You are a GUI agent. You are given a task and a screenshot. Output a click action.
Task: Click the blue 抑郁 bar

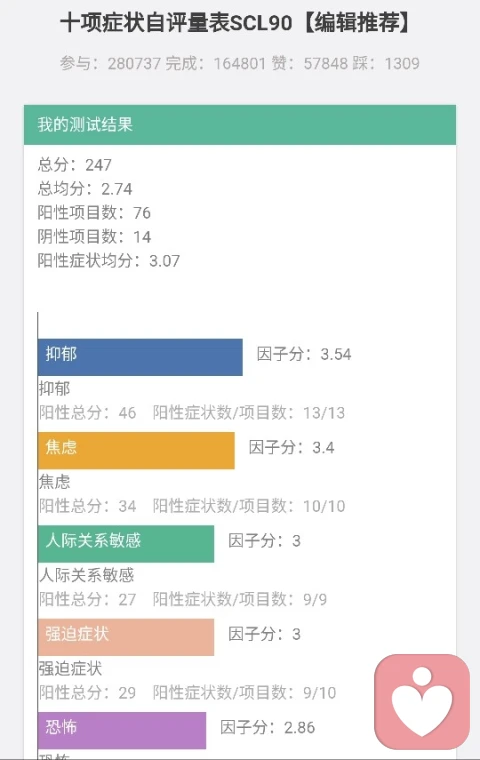point(140,357)
